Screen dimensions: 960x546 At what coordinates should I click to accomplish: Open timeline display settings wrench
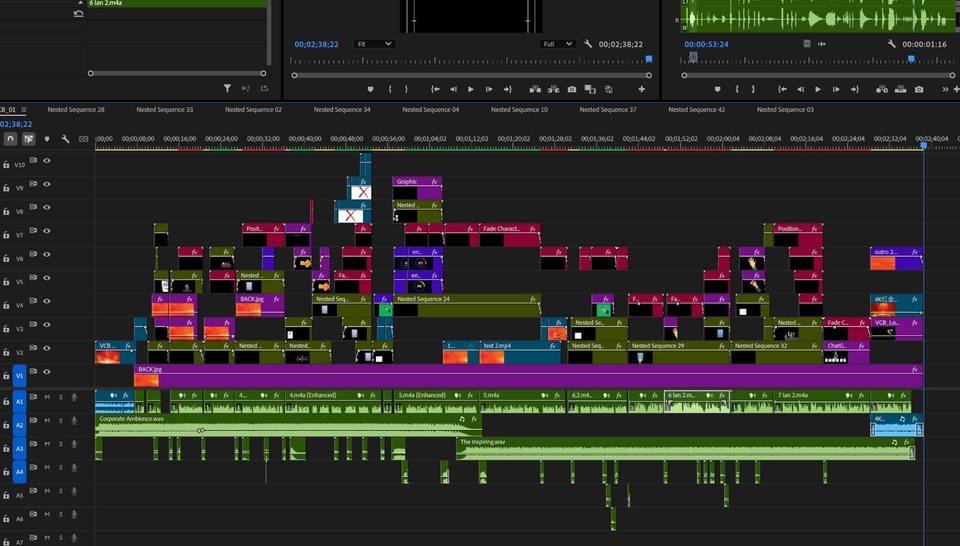[x=65, y=139]
